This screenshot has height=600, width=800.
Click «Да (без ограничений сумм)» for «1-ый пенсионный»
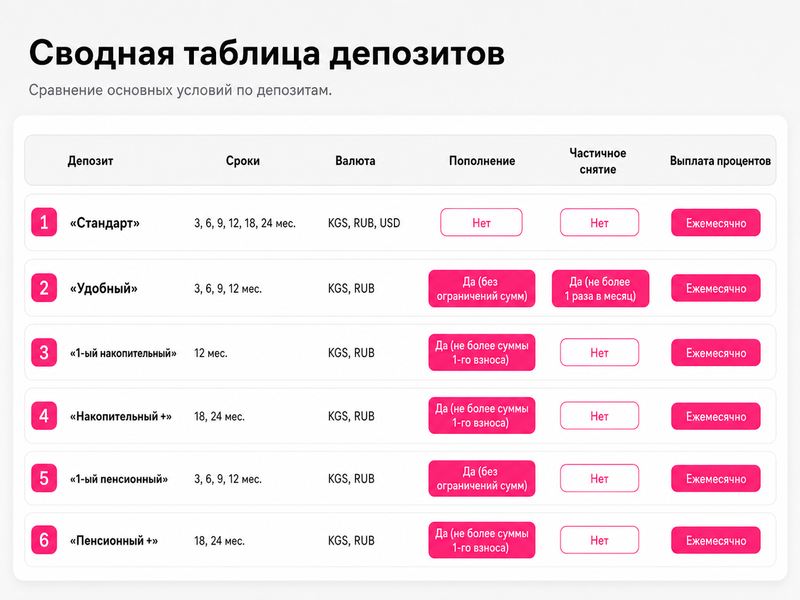coord(482,479)
